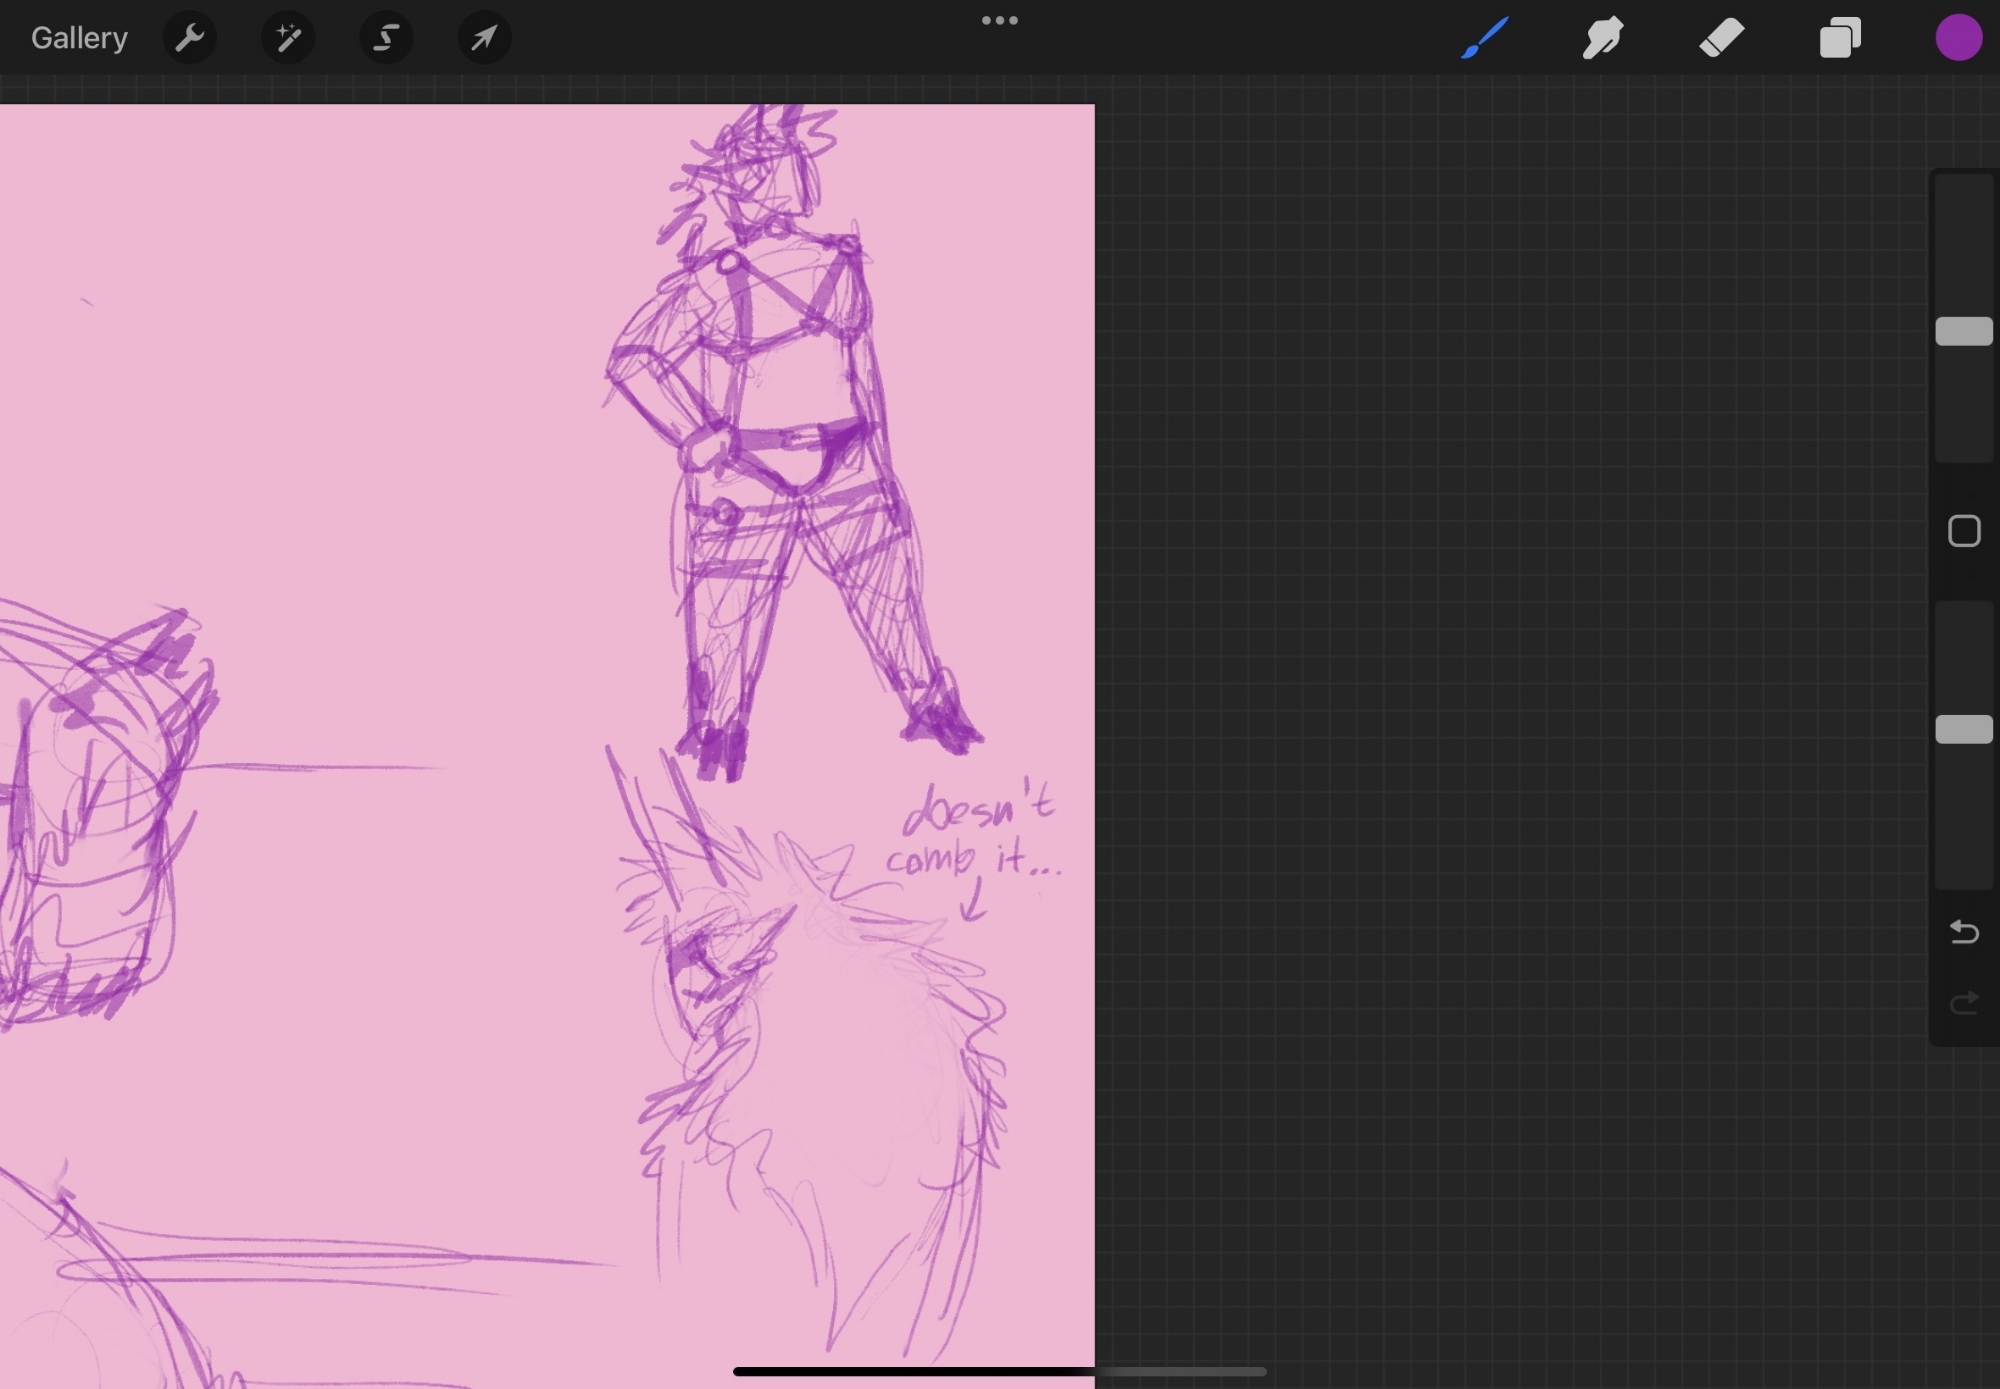
Task: Tap the square Modify button on sidebar
Action: [1964, 531]
